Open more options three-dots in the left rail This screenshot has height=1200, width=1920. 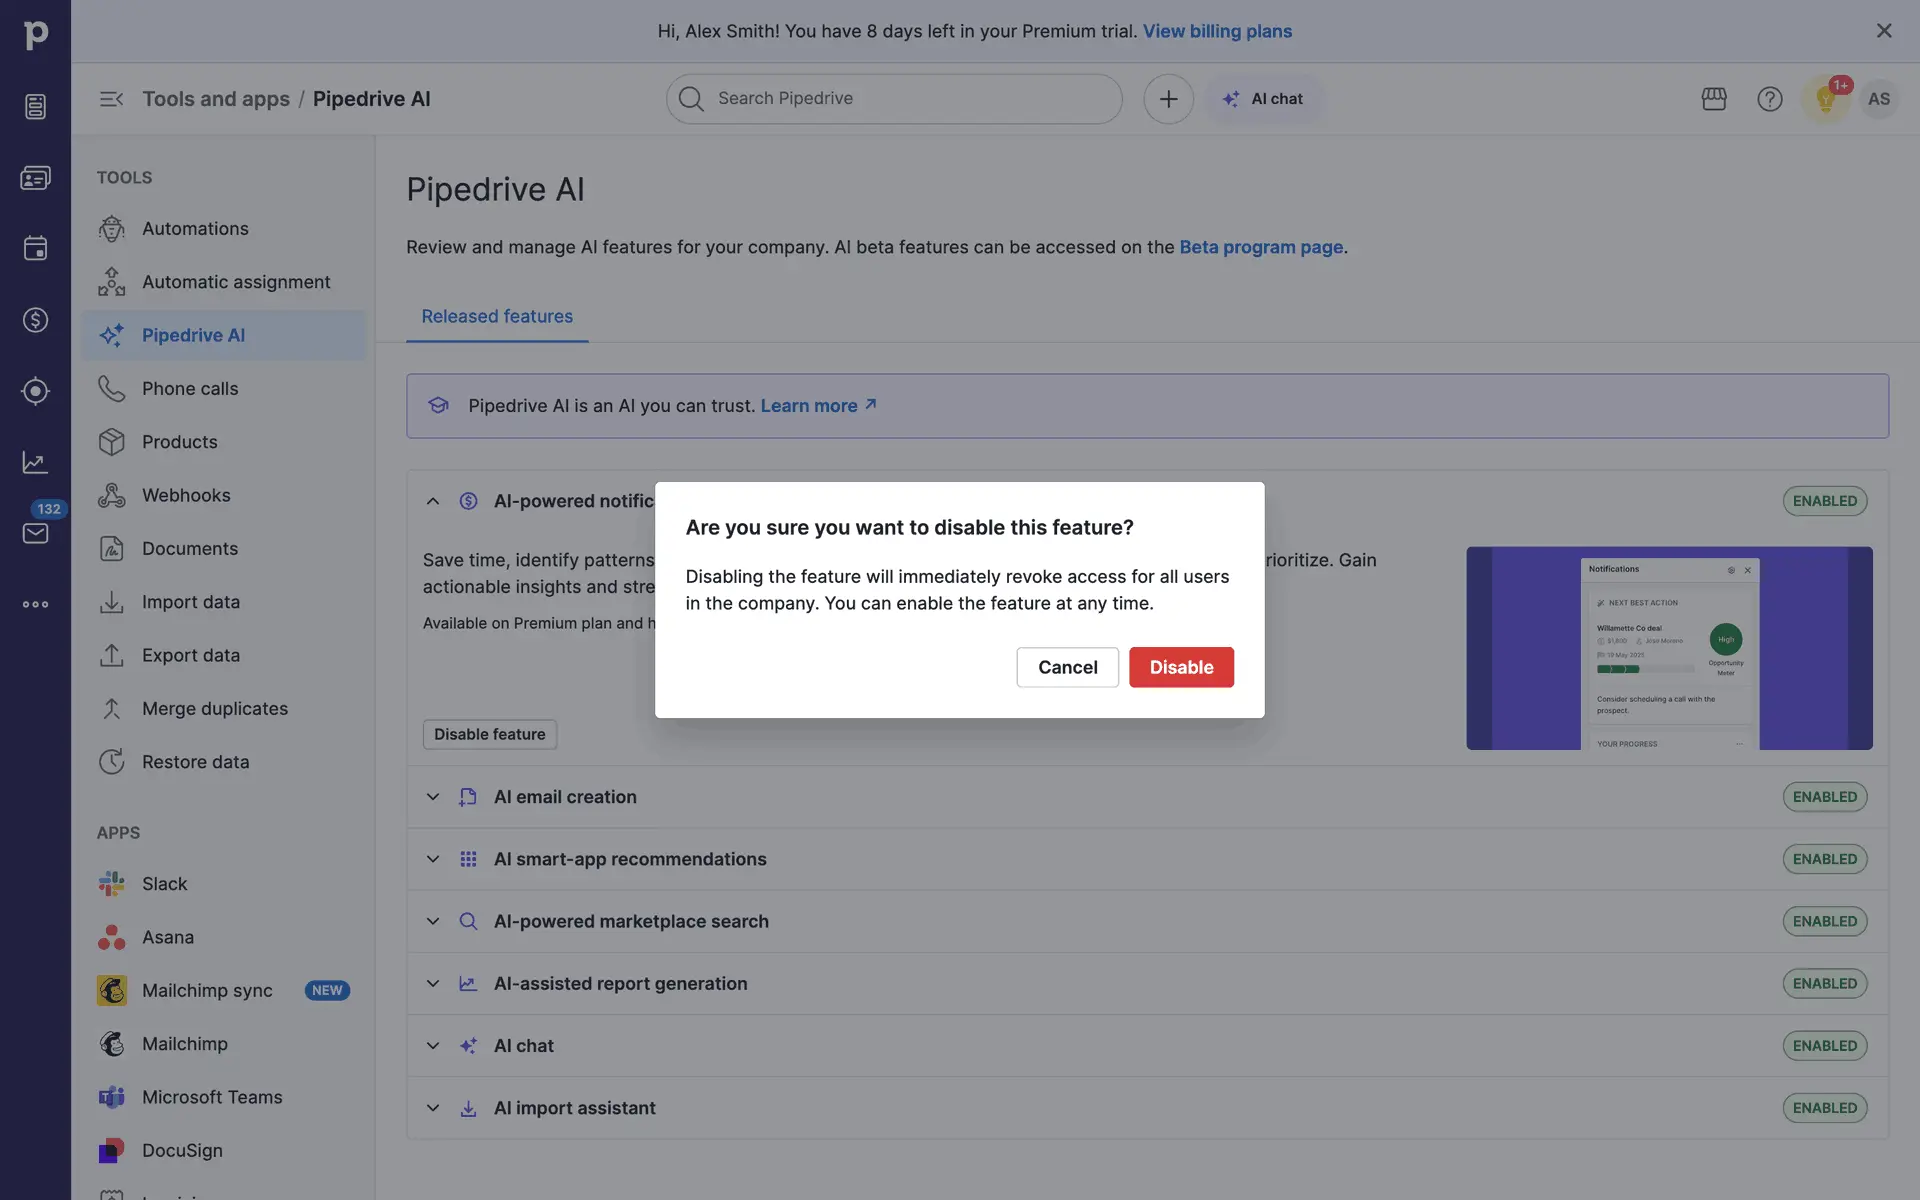coord(35,604)
